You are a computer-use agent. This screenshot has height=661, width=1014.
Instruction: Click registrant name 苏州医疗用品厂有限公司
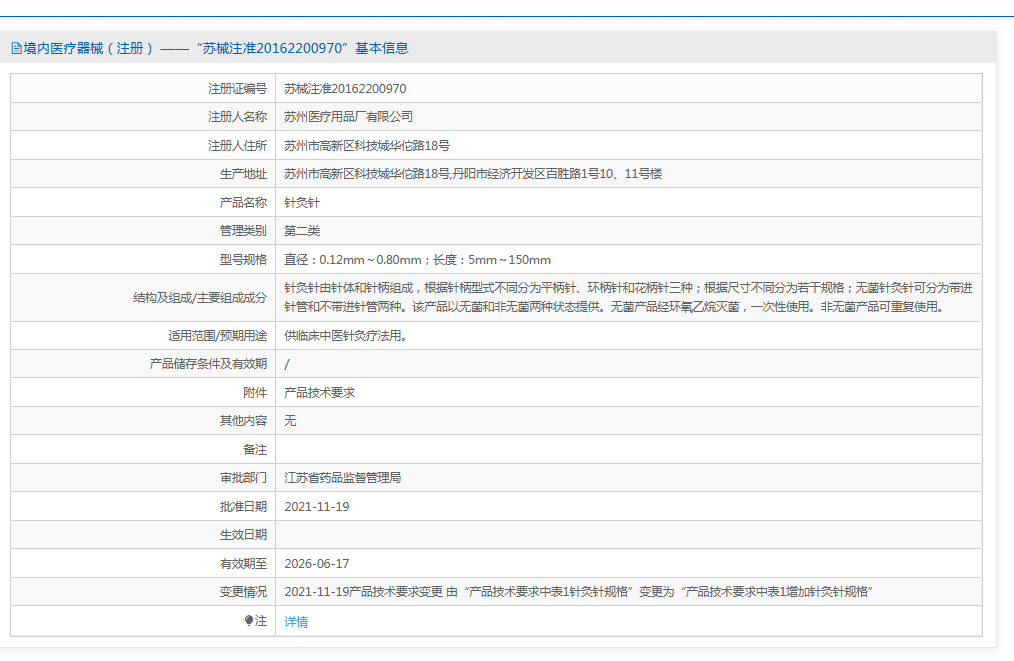(x=349, y=117)
